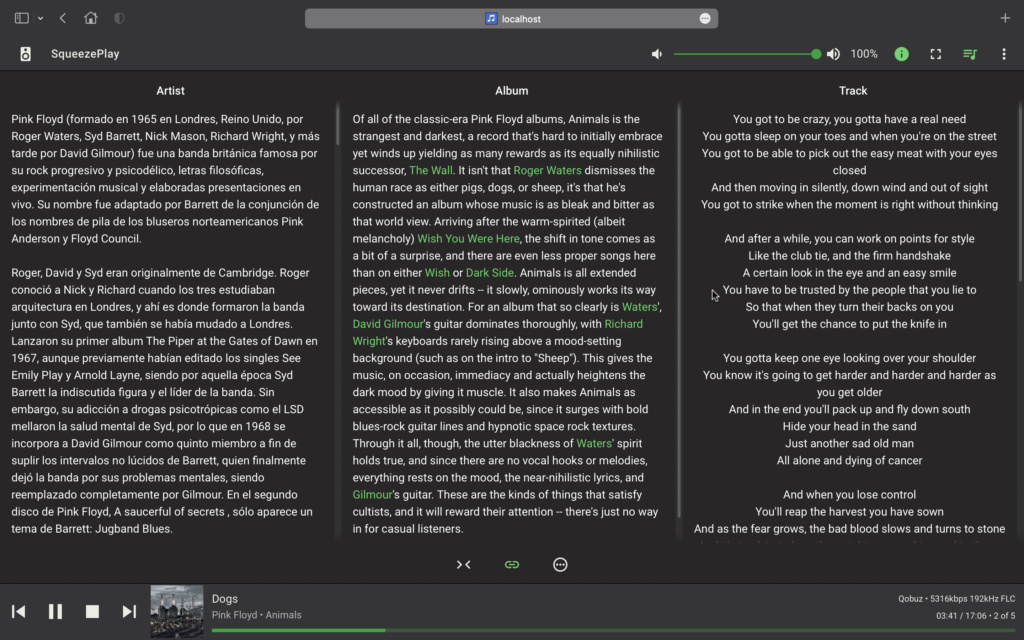Click Pink Floyd • Animals subtitle
1024x640 pixels.
(257, 615)
